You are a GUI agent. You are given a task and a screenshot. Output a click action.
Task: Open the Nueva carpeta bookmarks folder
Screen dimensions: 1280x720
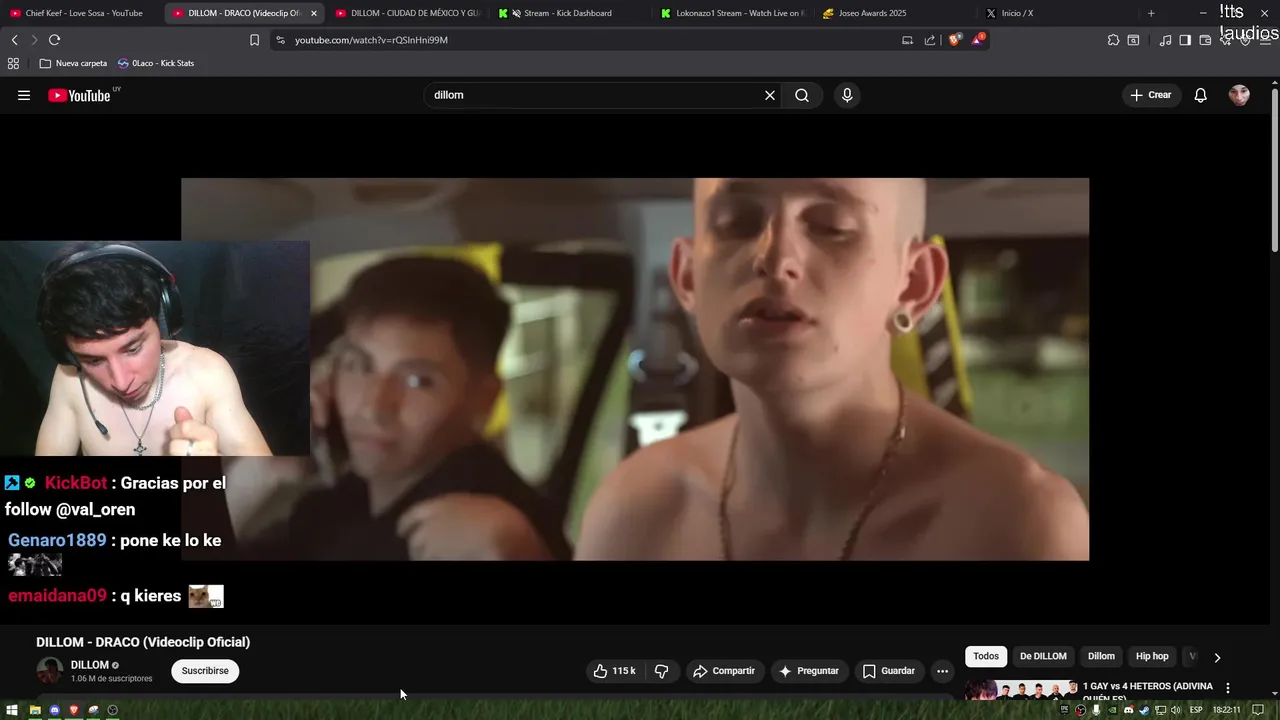pyautogui.click(x=73, y=63)
